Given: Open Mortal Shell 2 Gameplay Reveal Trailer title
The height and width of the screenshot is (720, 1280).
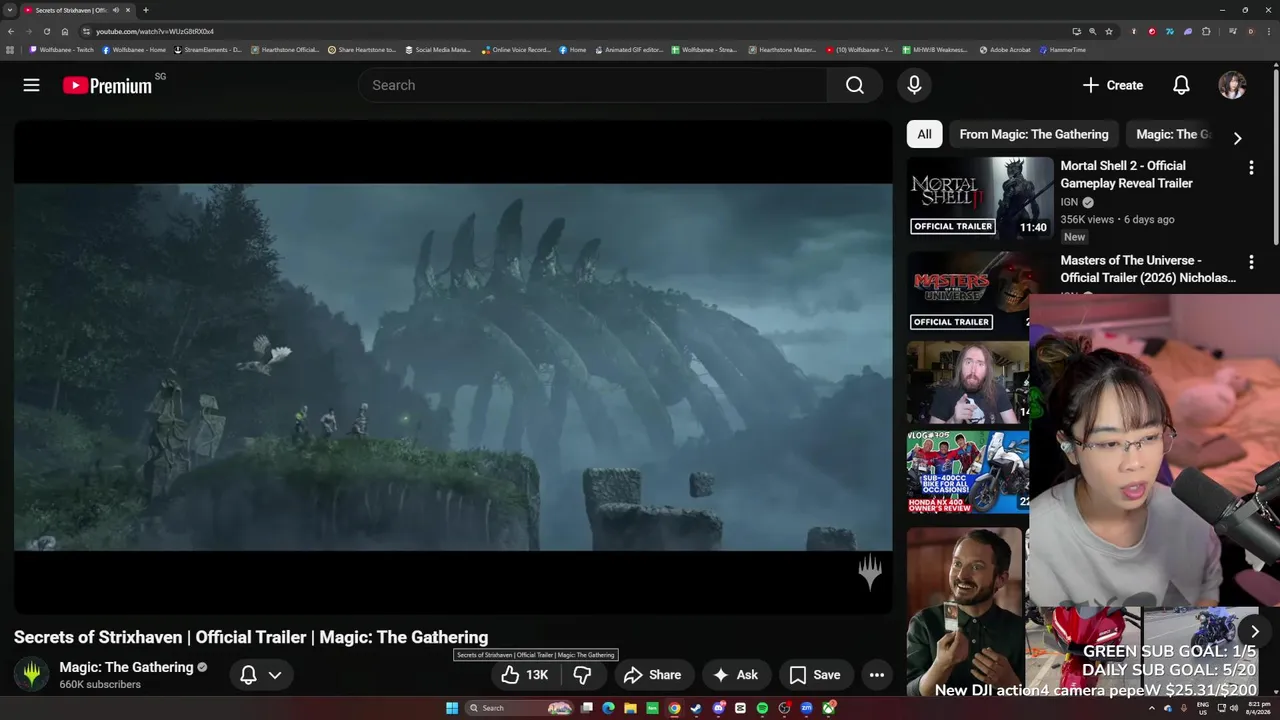Looking at the screenshot, I should [x=1126, y=174].
